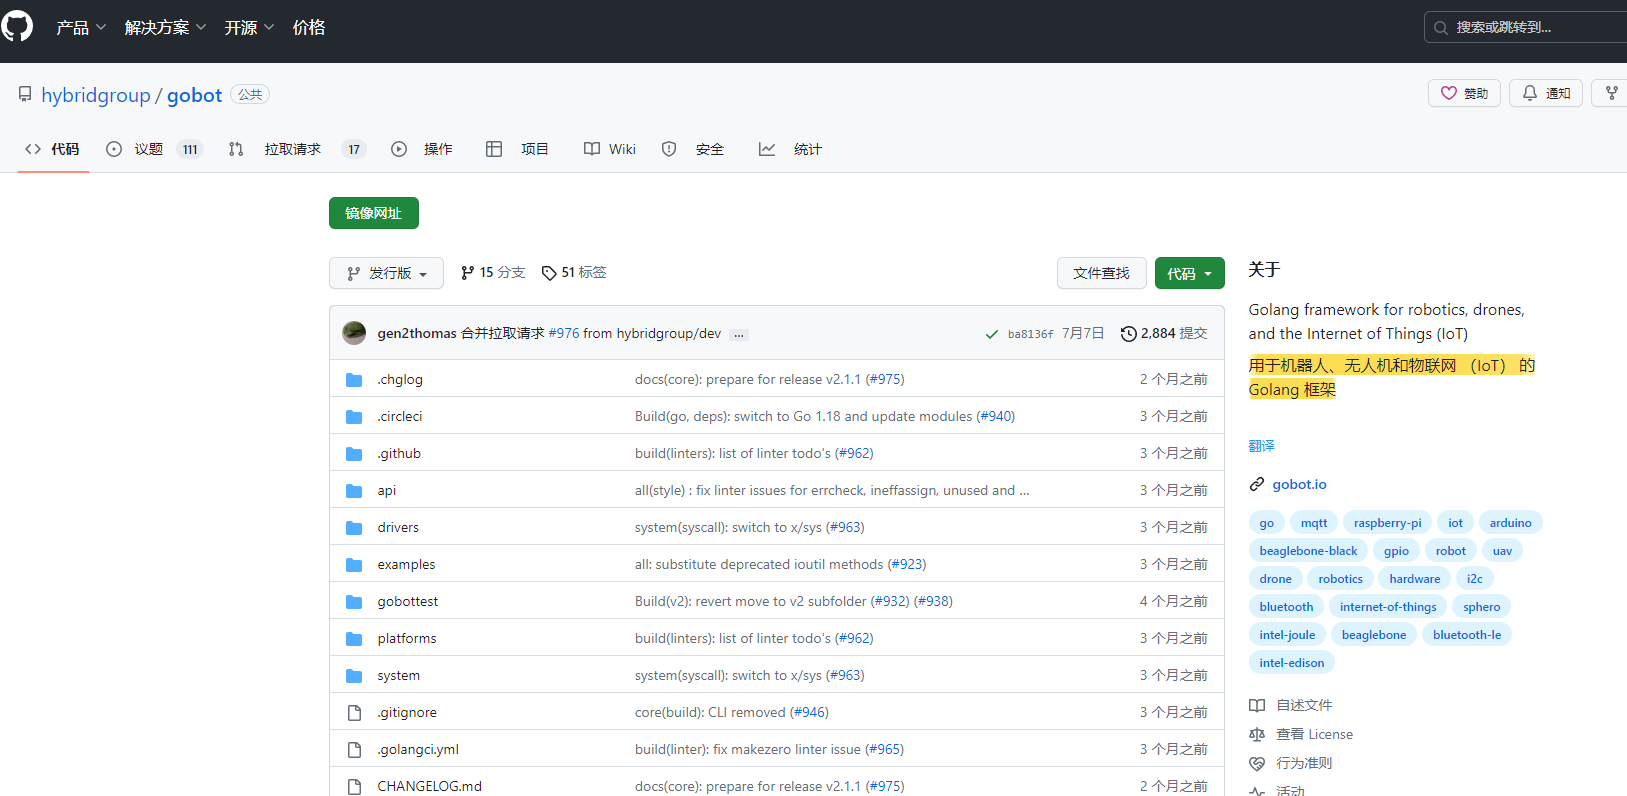Viewport: 1627px width, 796px height.
Task: Select the beaglebone-black topic tag
Action: tap(1308, 550)
